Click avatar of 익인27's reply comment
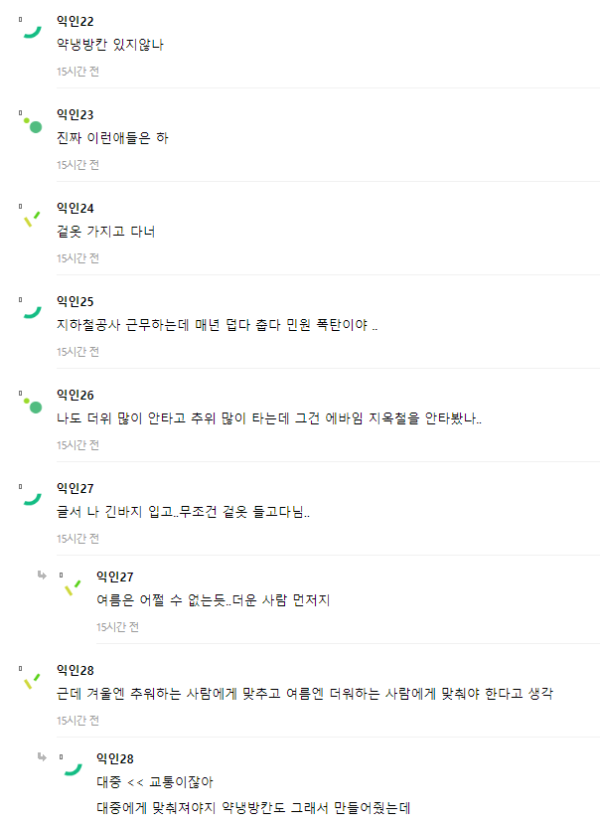This screenshot has width=600, height=825. [72, 588]
